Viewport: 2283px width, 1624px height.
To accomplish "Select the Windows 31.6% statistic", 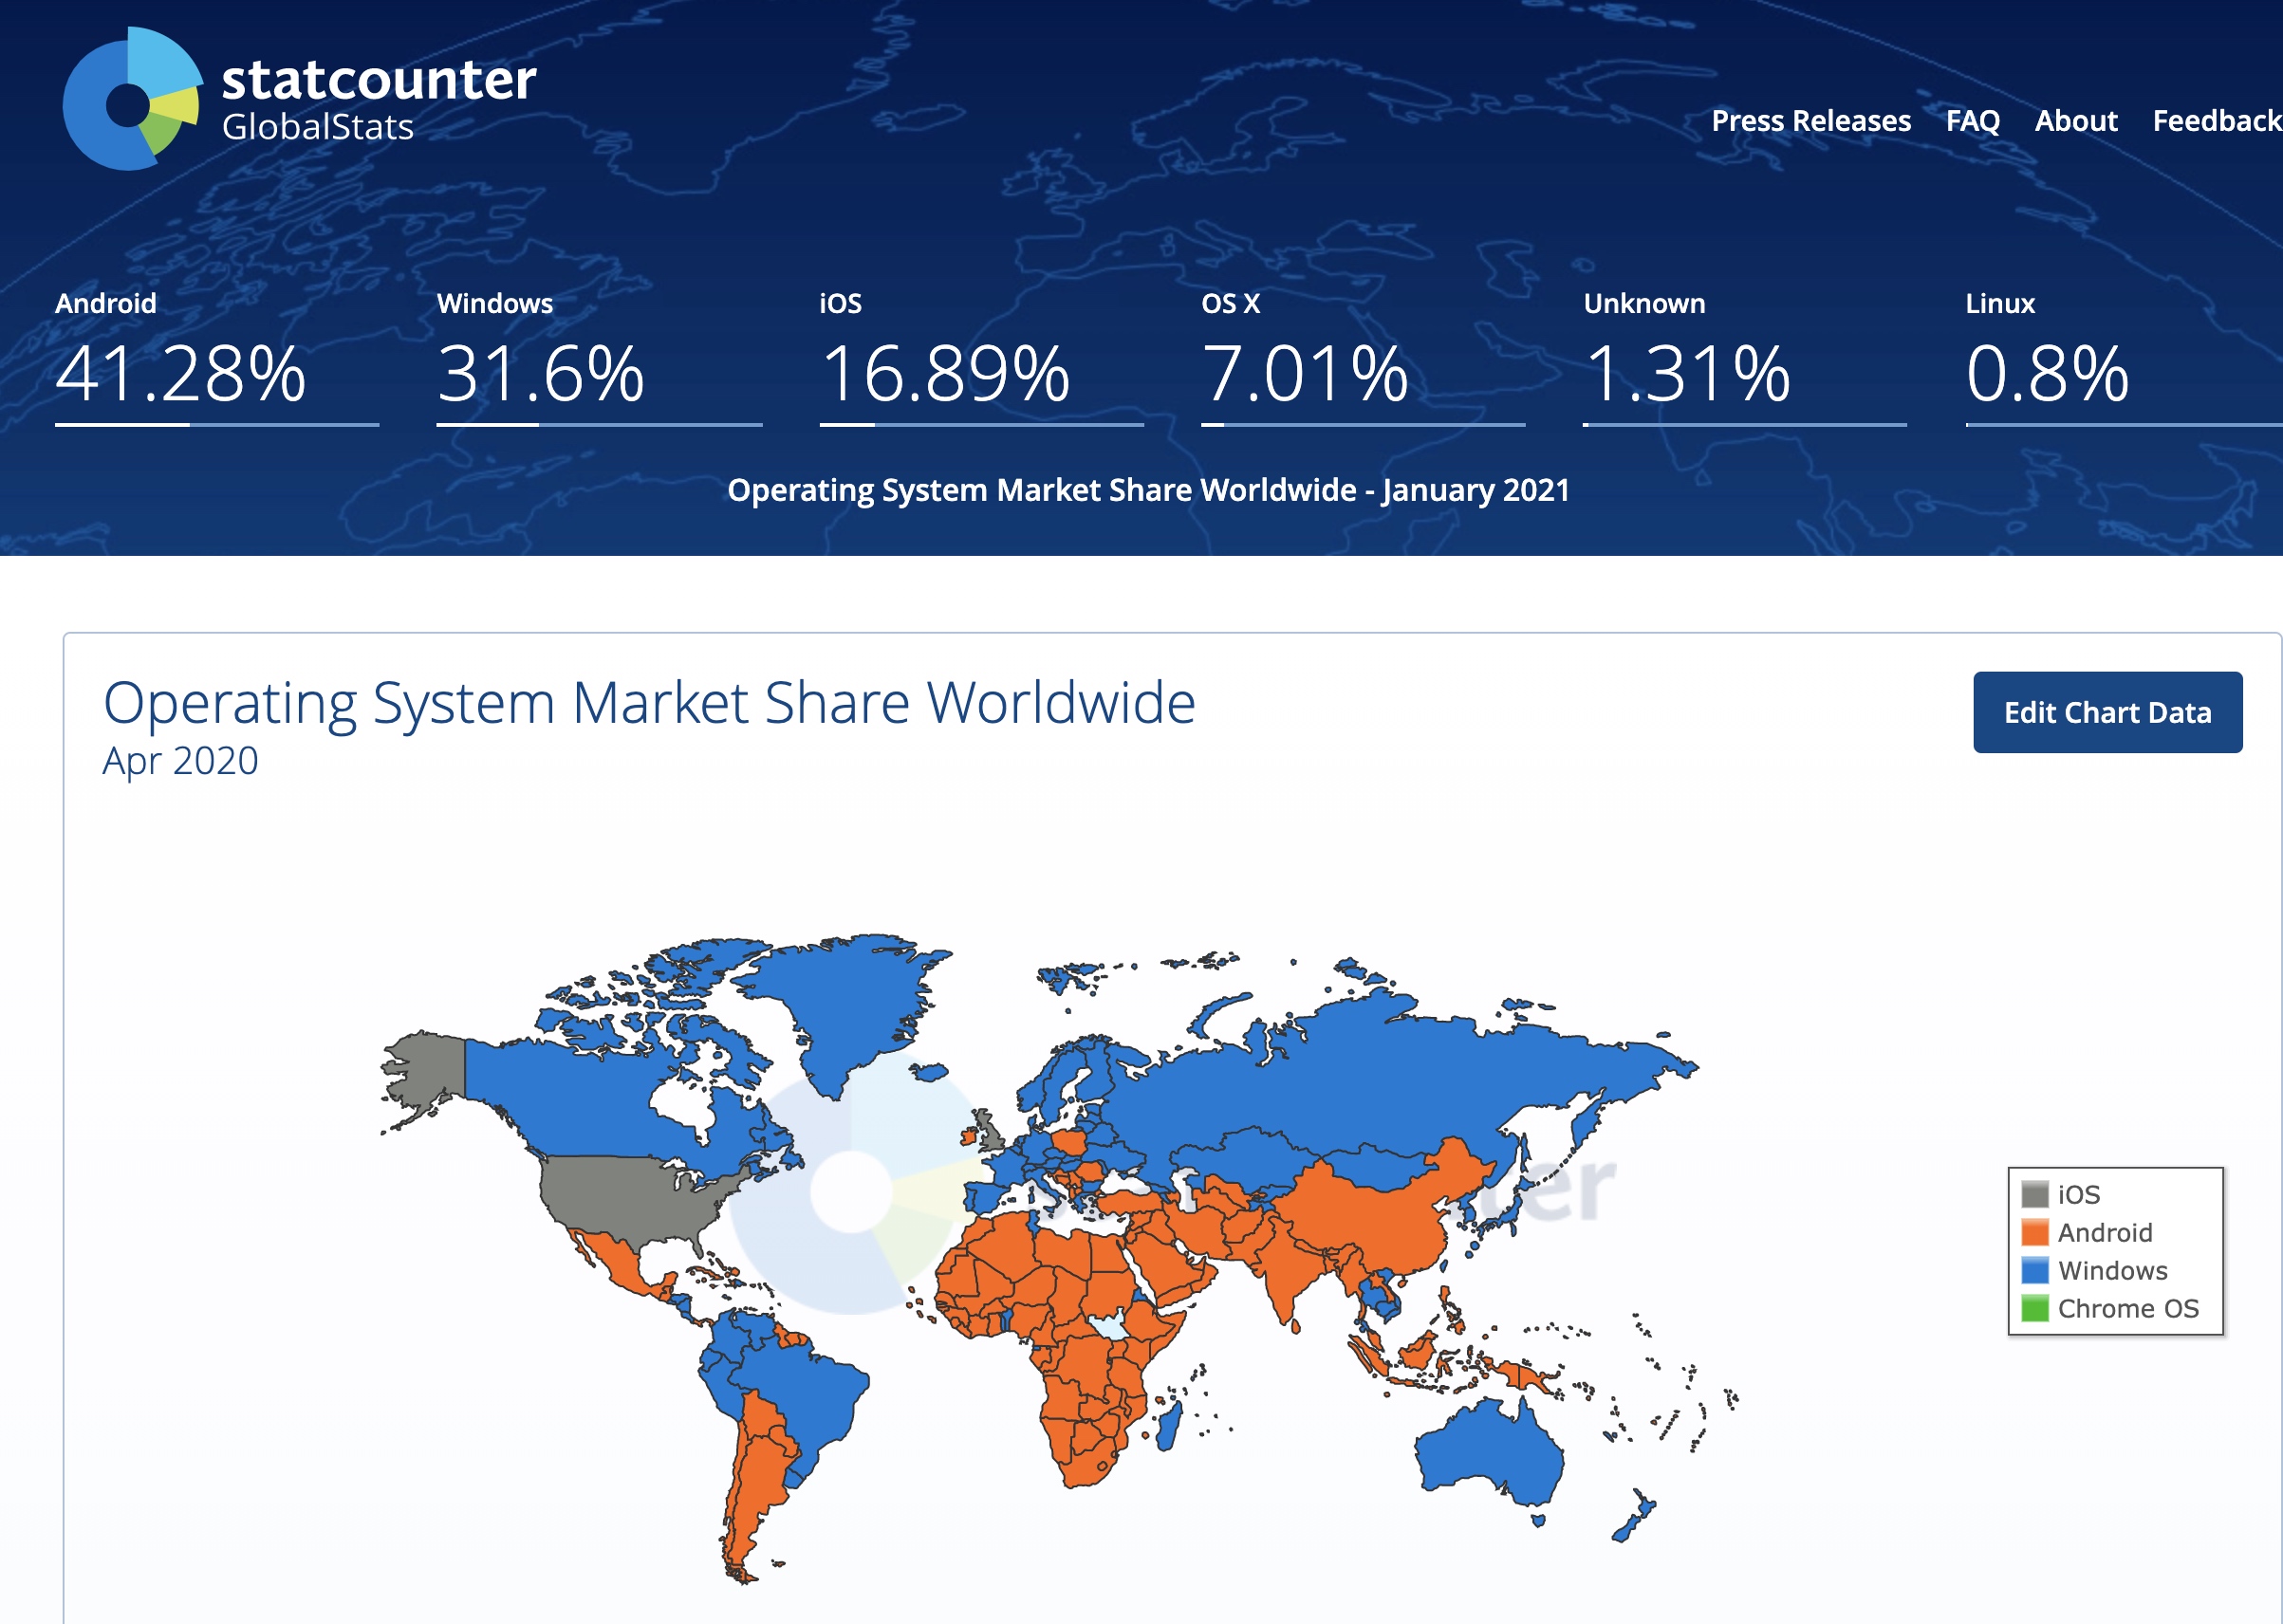I will pos(540,373).
